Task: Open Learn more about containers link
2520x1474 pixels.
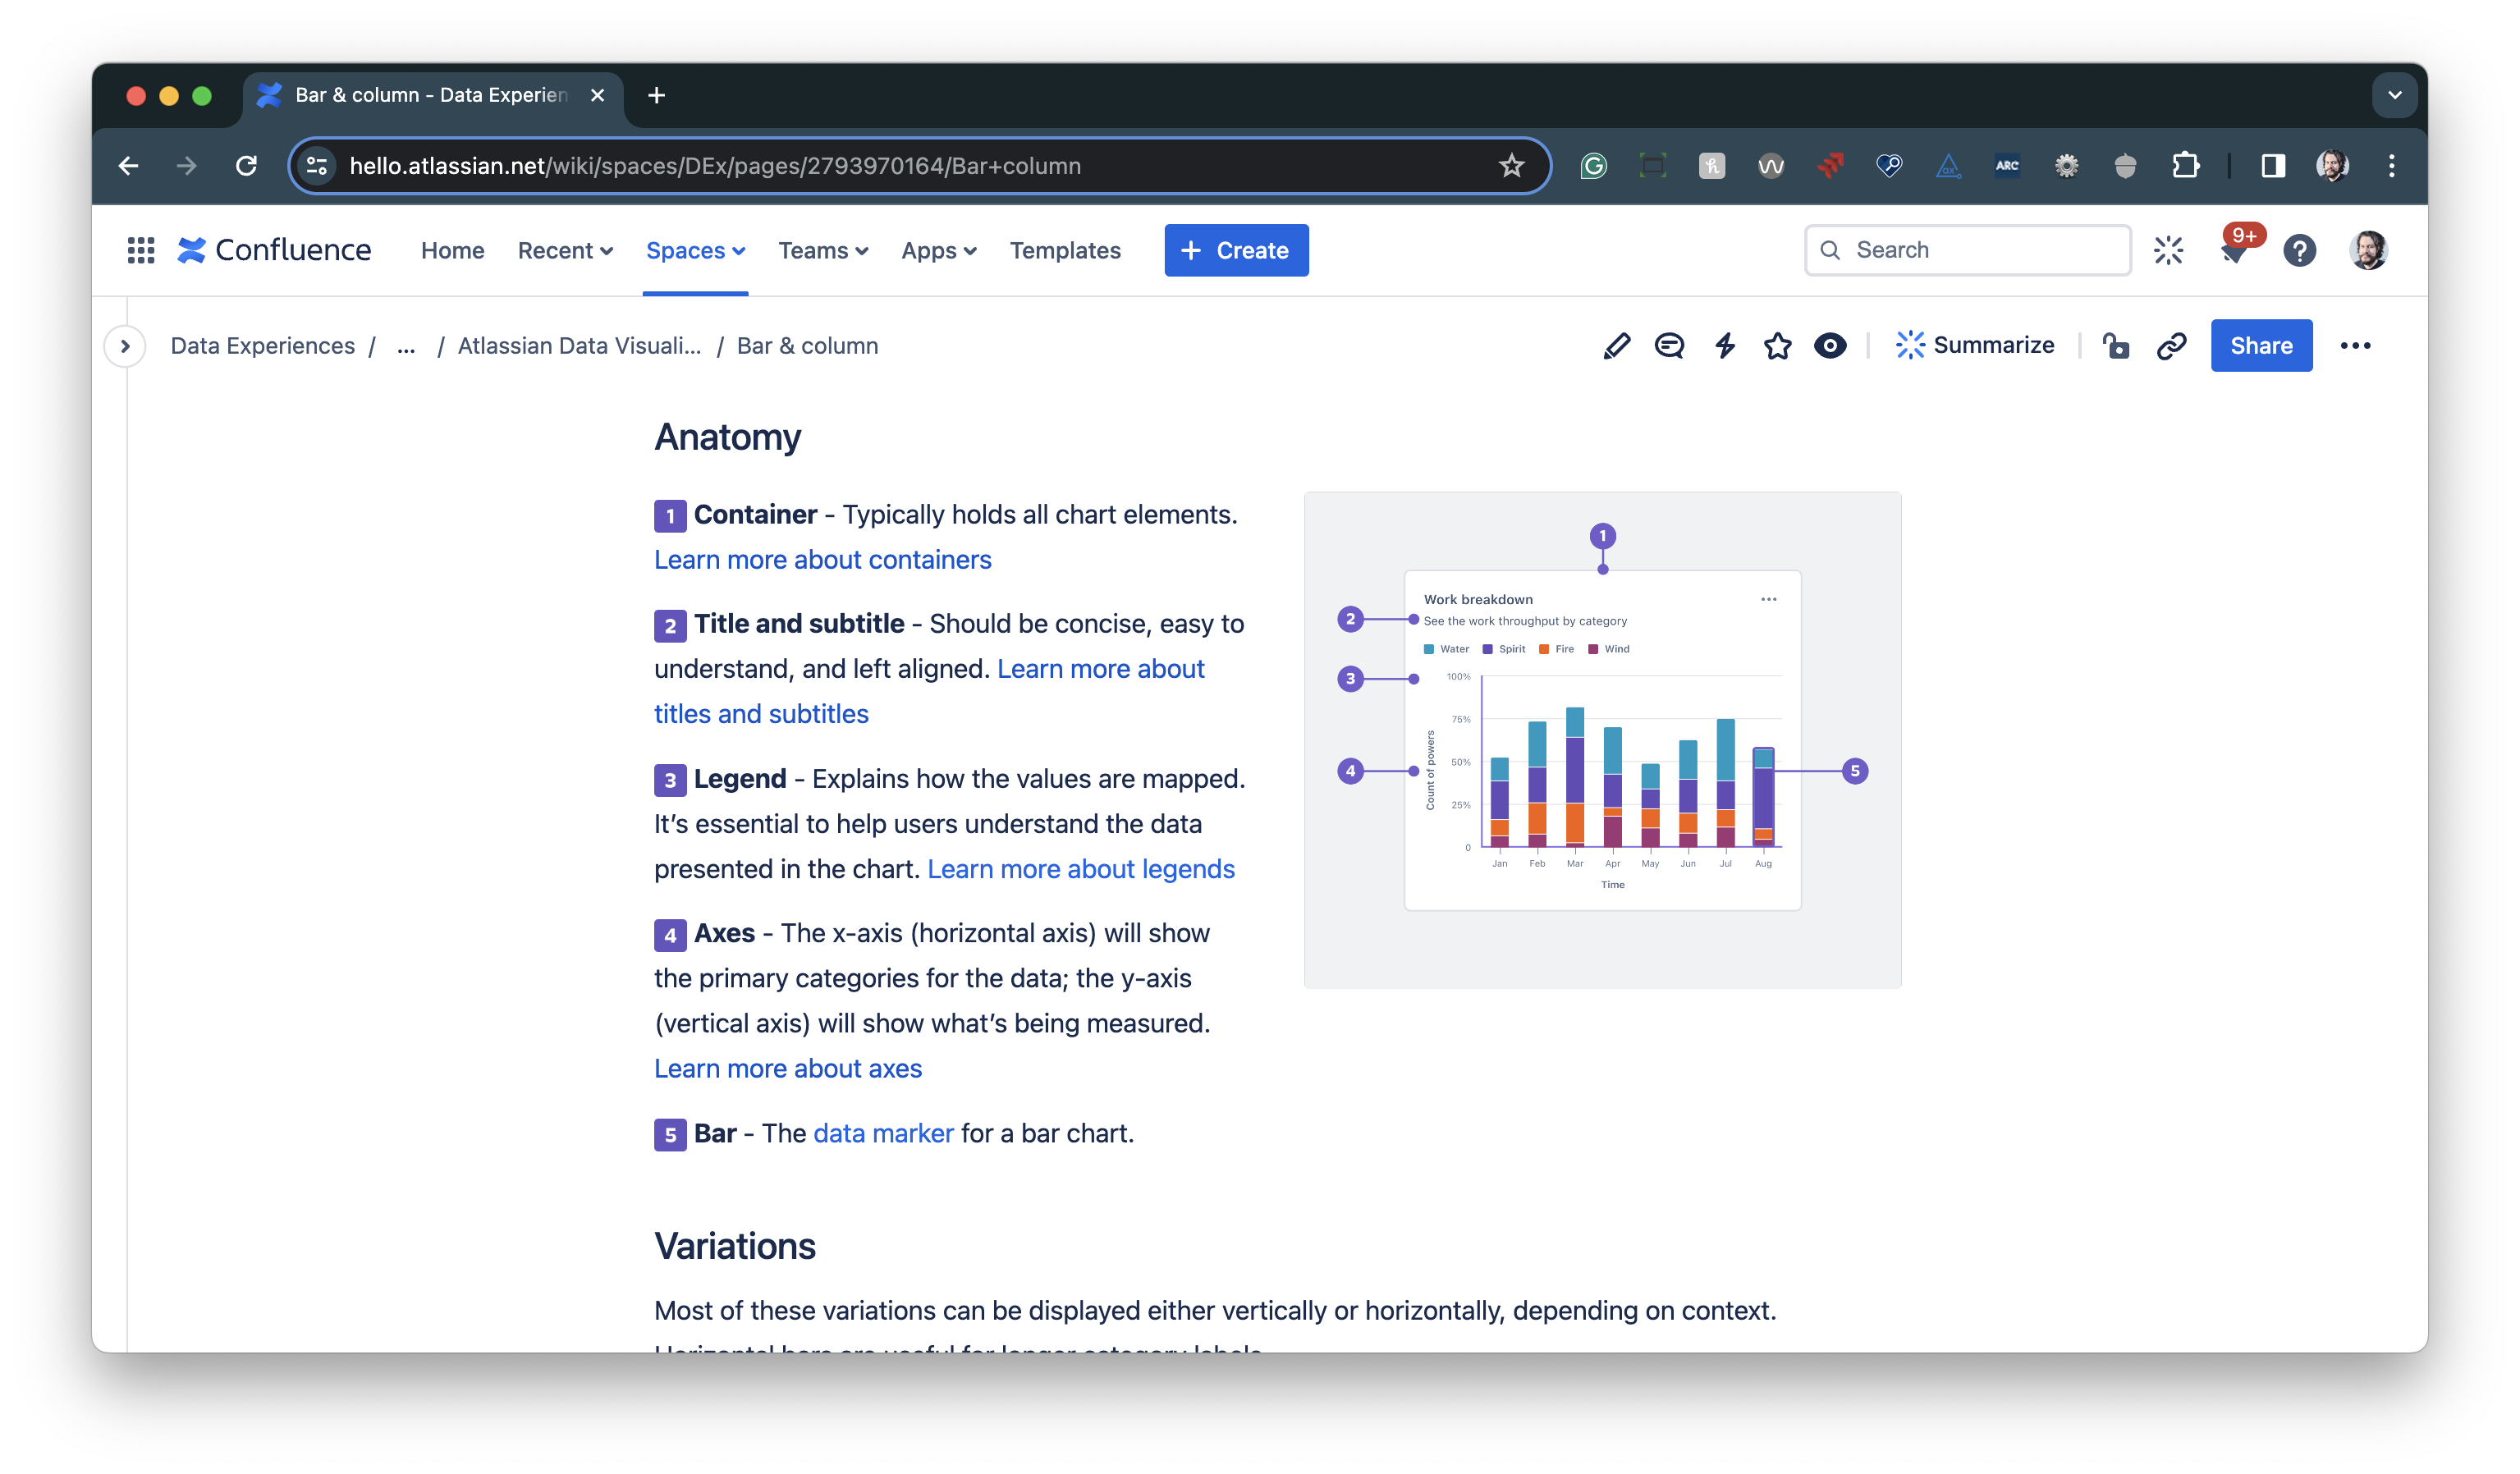Action: click(x=822, y=560)
